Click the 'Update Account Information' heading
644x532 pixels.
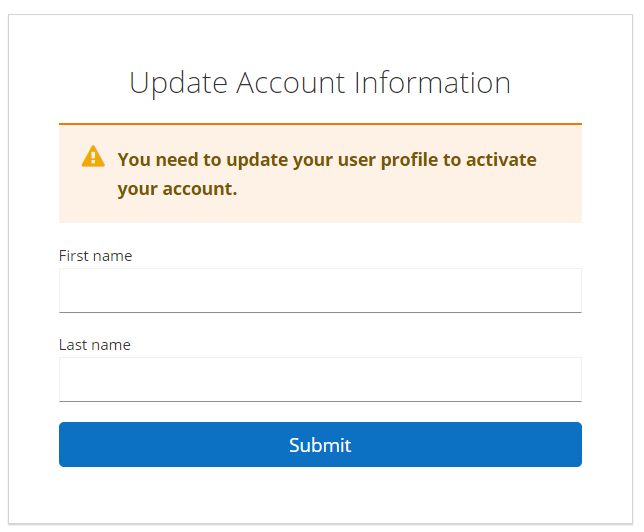[x=320, y=82]
